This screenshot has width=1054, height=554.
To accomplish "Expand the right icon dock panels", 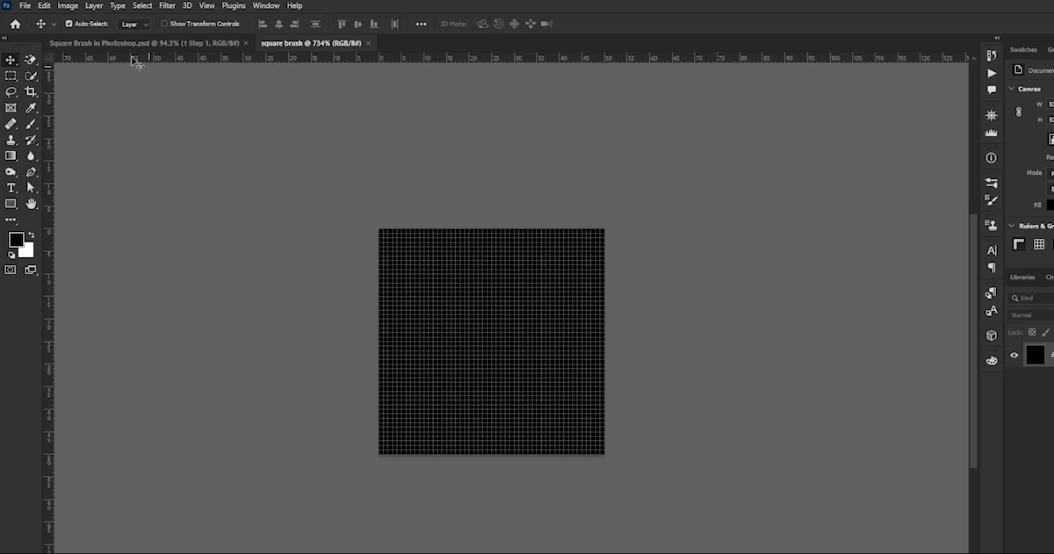I will tap(997, 38).
